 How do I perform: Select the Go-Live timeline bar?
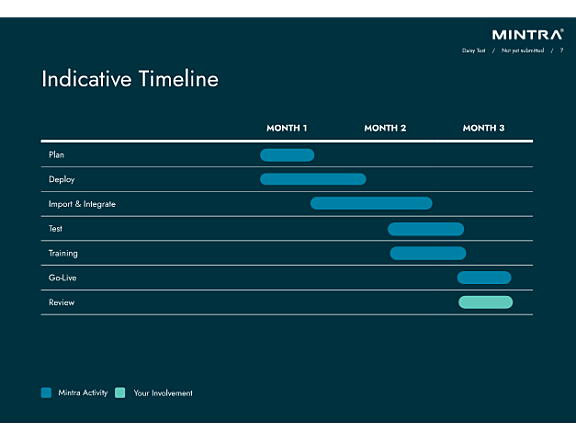coord(484,278)
